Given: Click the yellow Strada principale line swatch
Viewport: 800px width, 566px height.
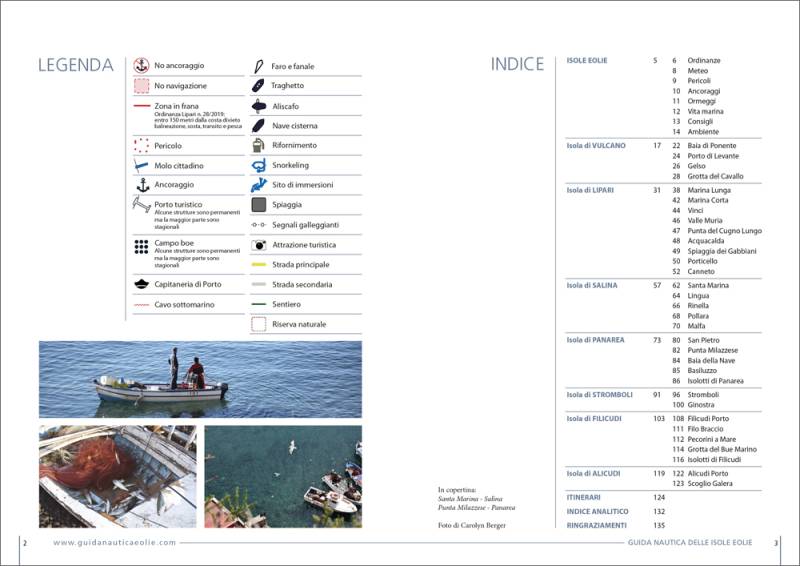Looking at the screenshot, I should [258, 265].
